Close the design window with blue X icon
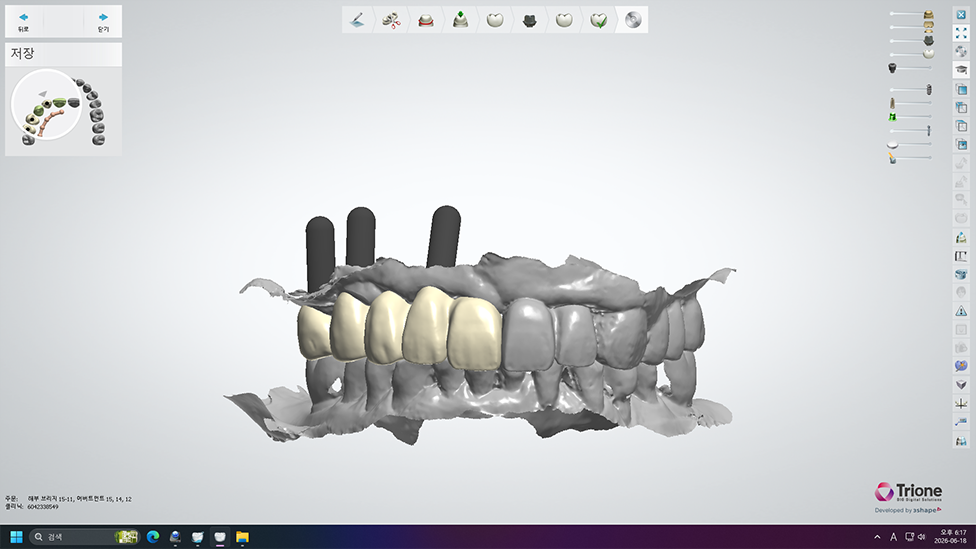Viewport: 976px width, 549px height. point(961,14)
